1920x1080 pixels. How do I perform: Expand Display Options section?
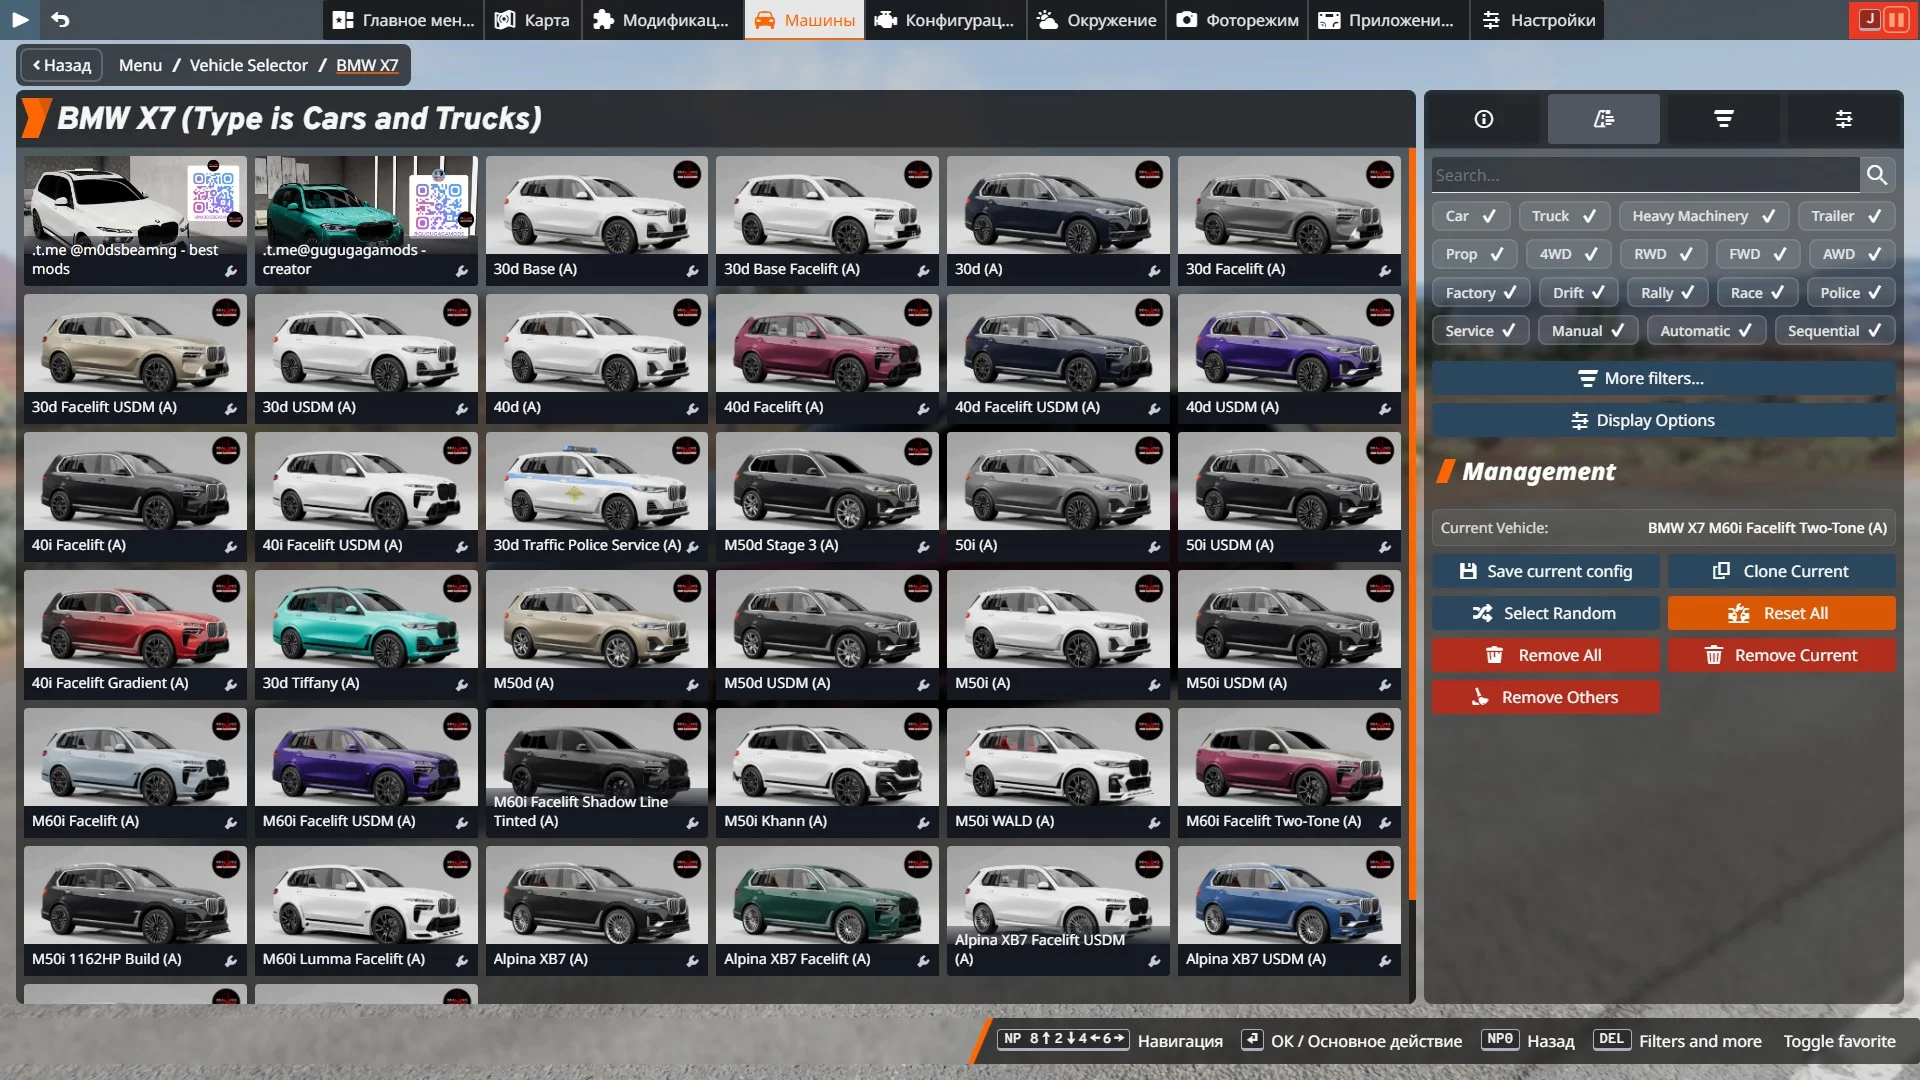(x=1663, y=421)
